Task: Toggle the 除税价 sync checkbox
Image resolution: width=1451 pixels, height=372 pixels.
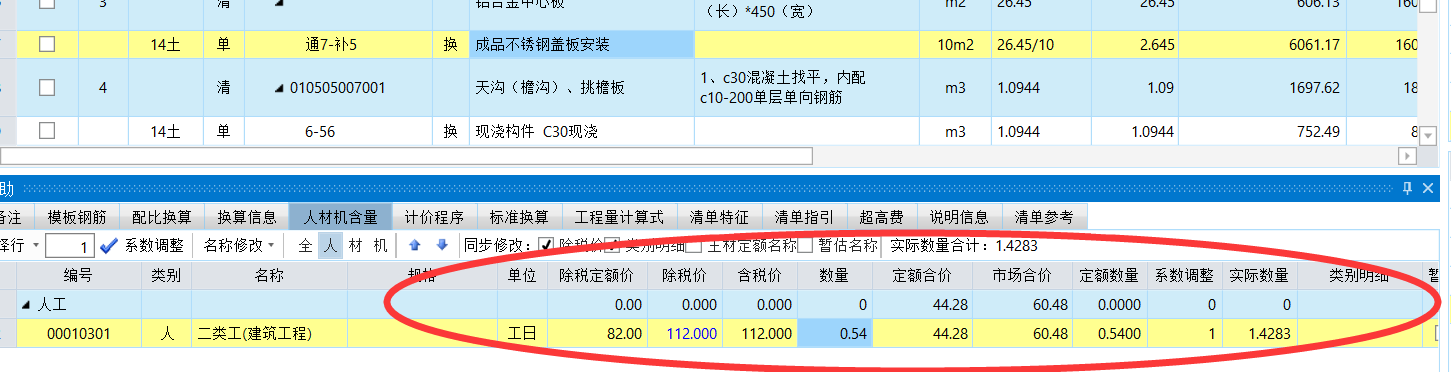Action: [x=546, y=245]
